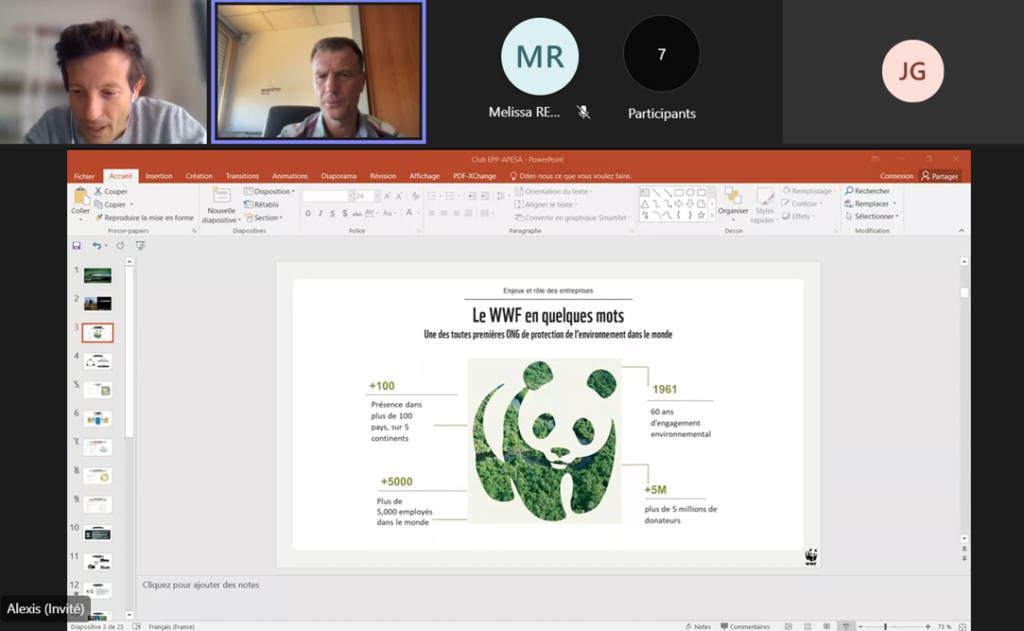Switch to reading view icon

pos(827,626)
